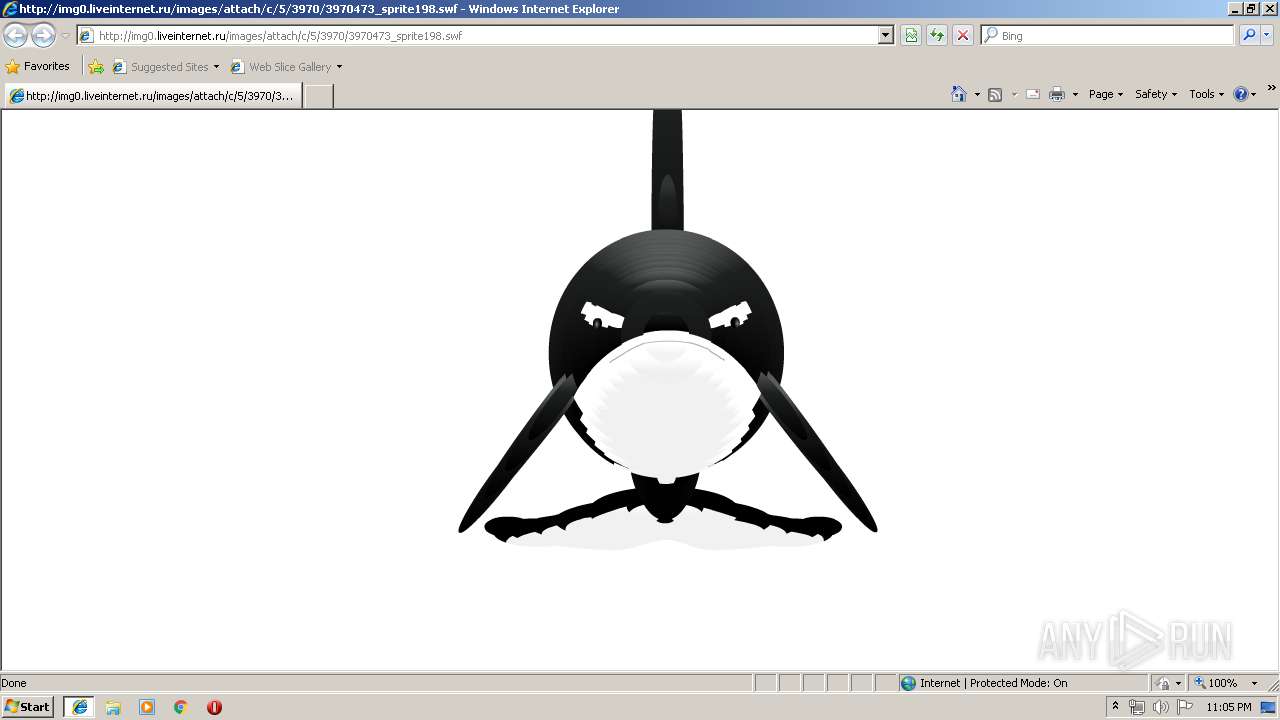Click the Show desktop button
The image size is (1280, 720).
[1269, 707]
